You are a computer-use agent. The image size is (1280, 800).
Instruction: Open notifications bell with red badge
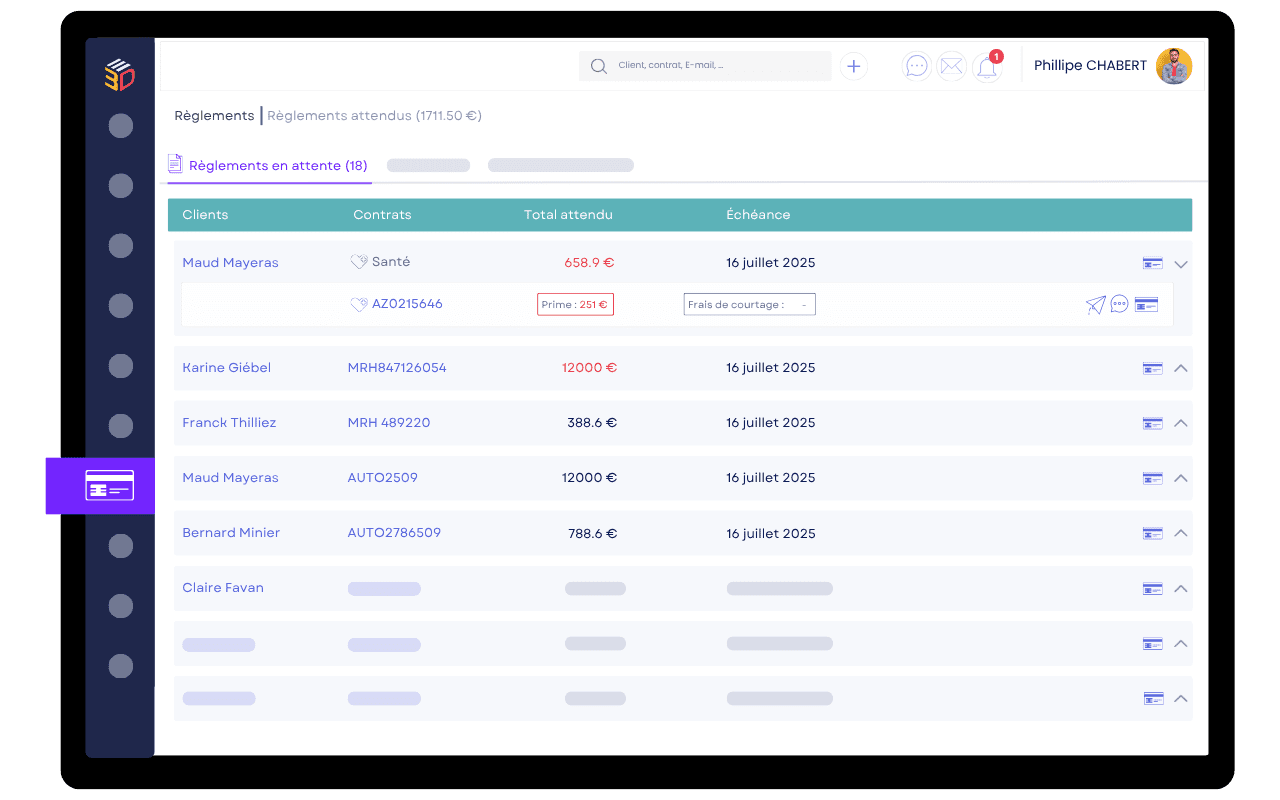point(986,68)
